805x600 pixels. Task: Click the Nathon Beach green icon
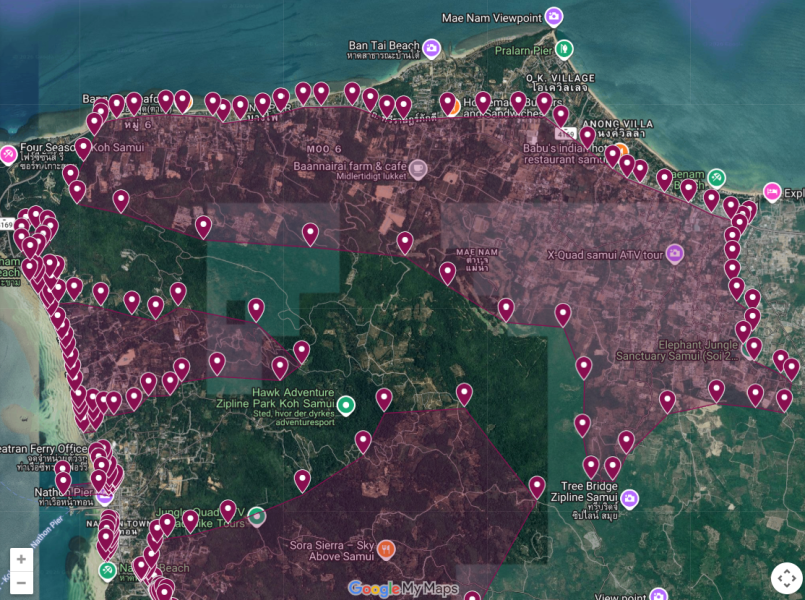107,571
